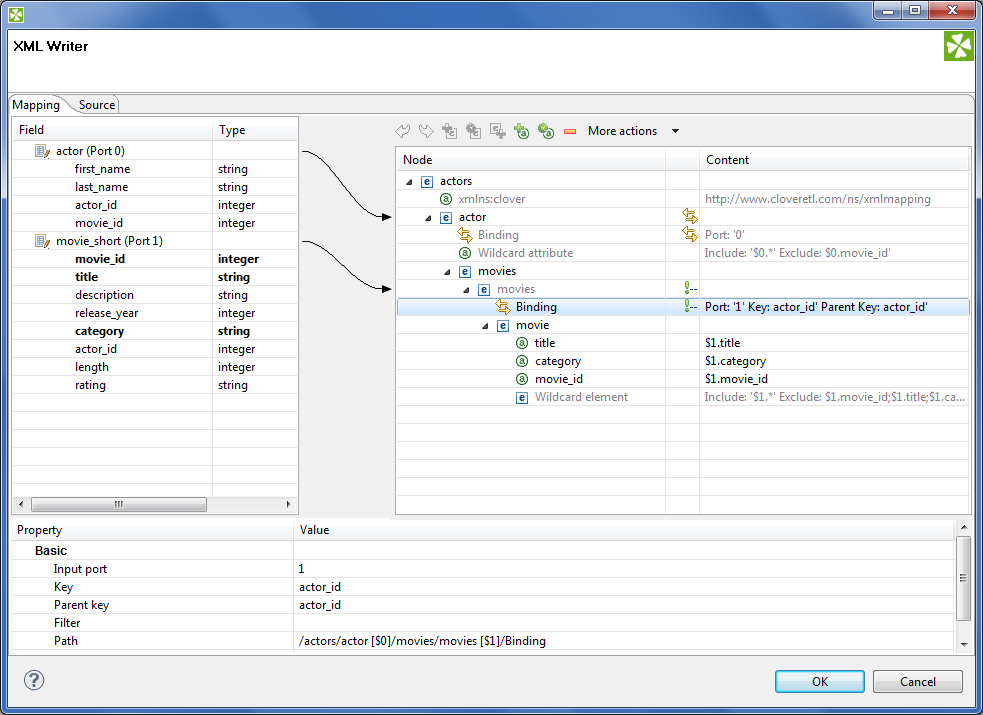Edit the Parent key property value

pos(624,605)
